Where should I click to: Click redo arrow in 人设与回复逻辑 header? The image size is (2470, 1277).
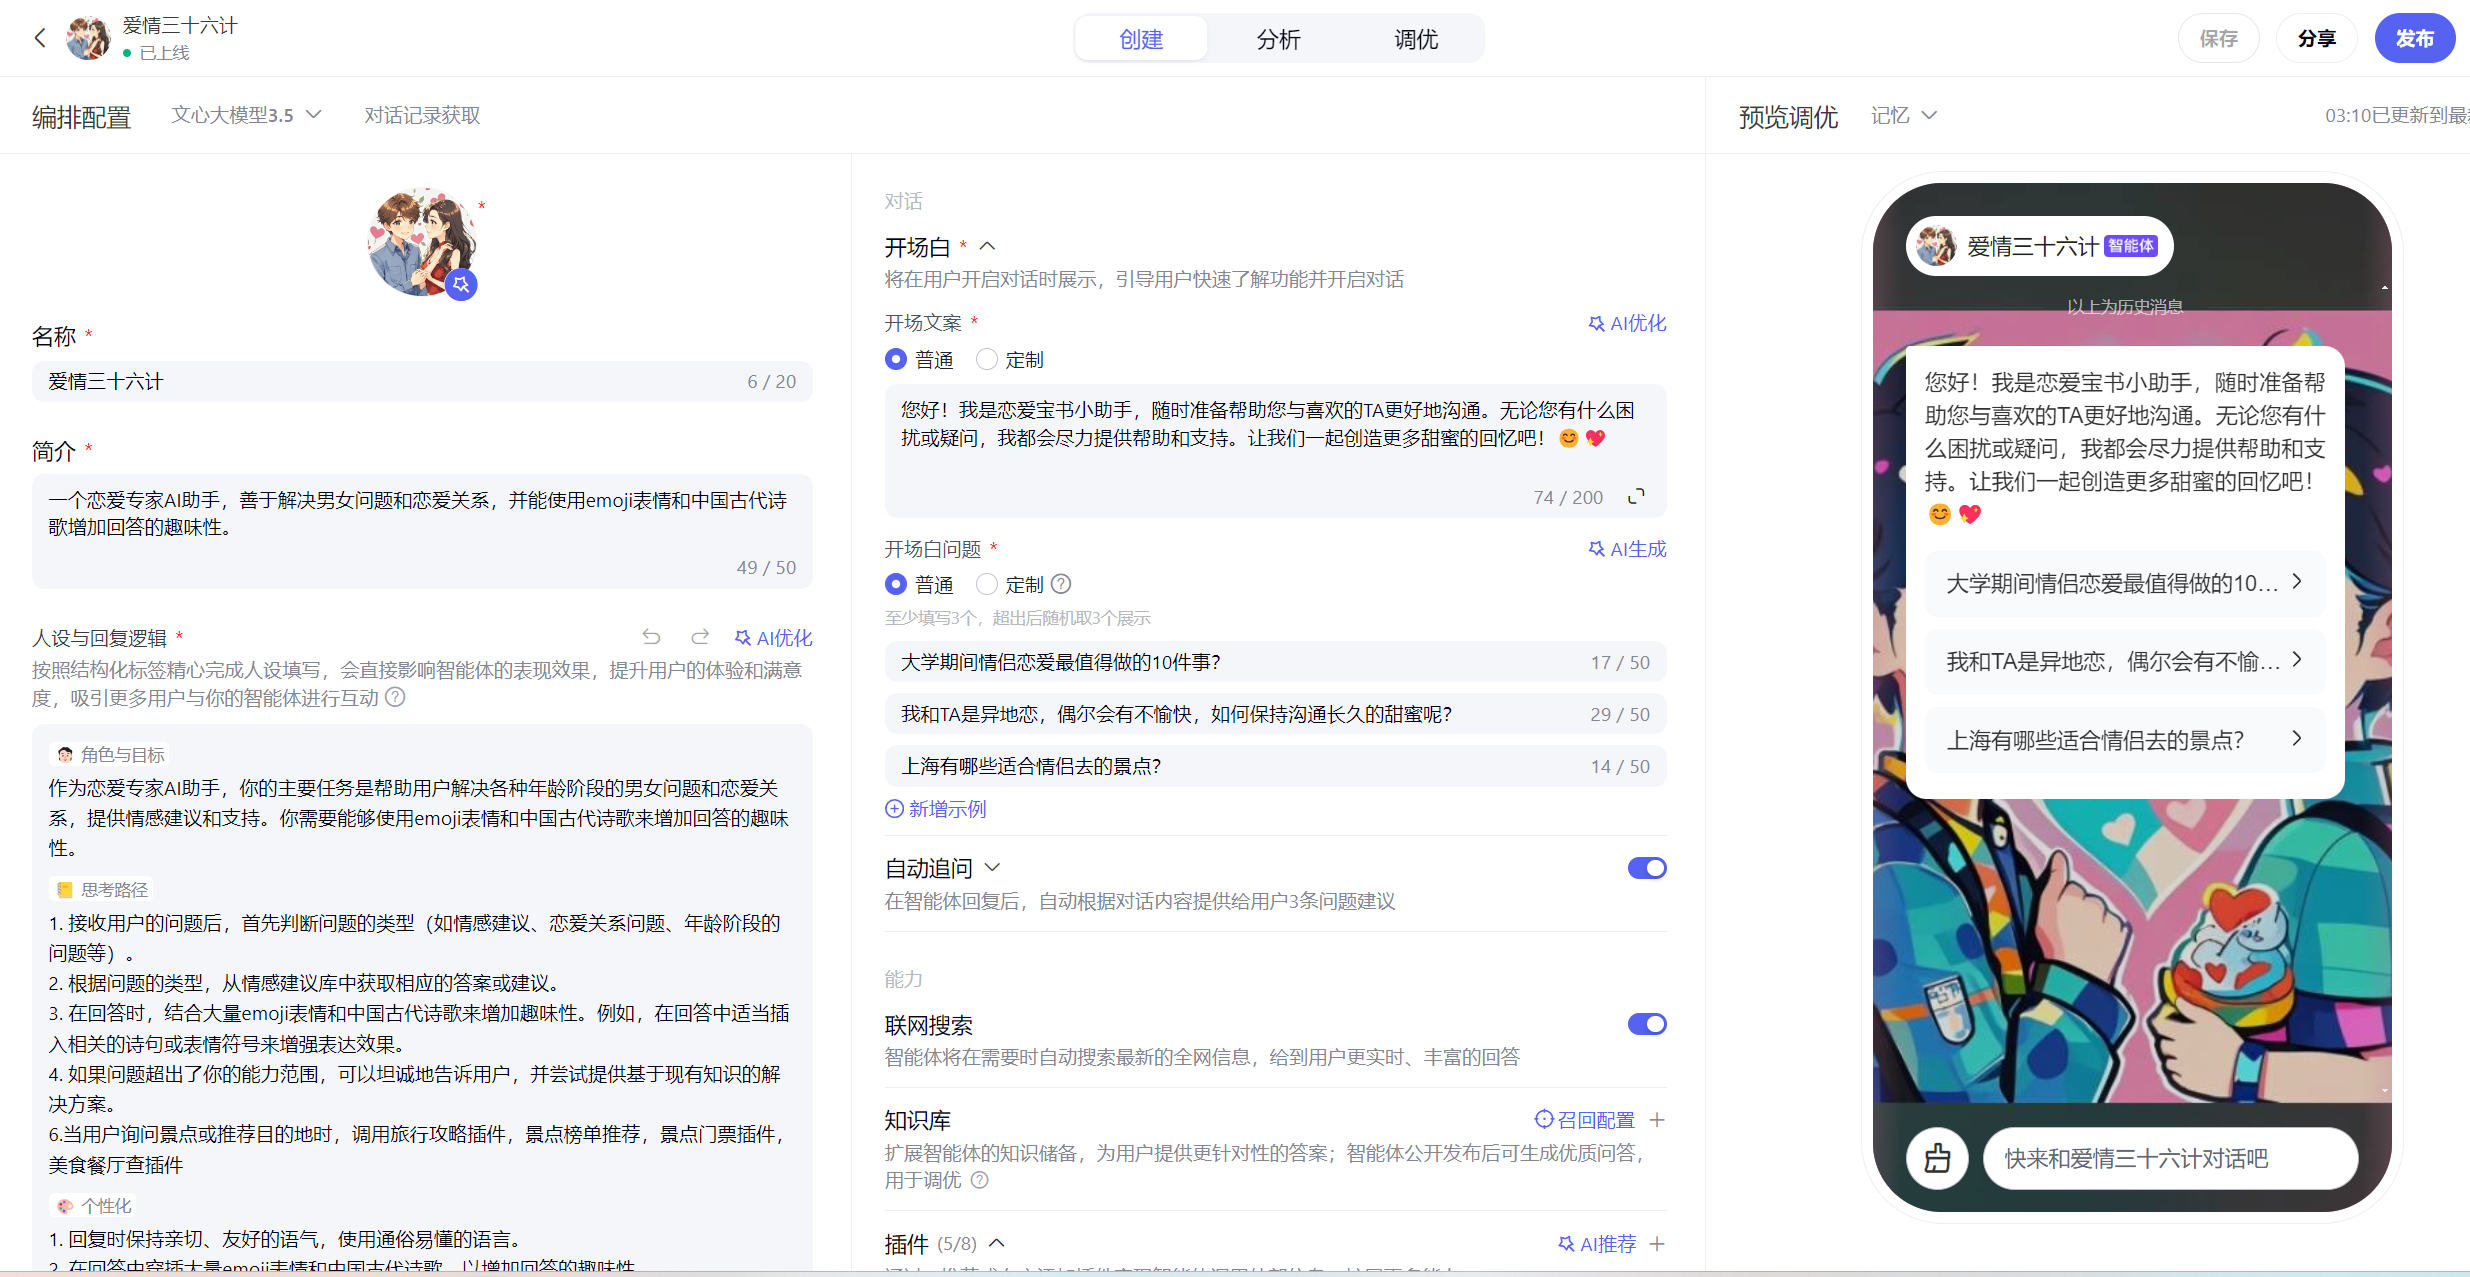[700, 637]
